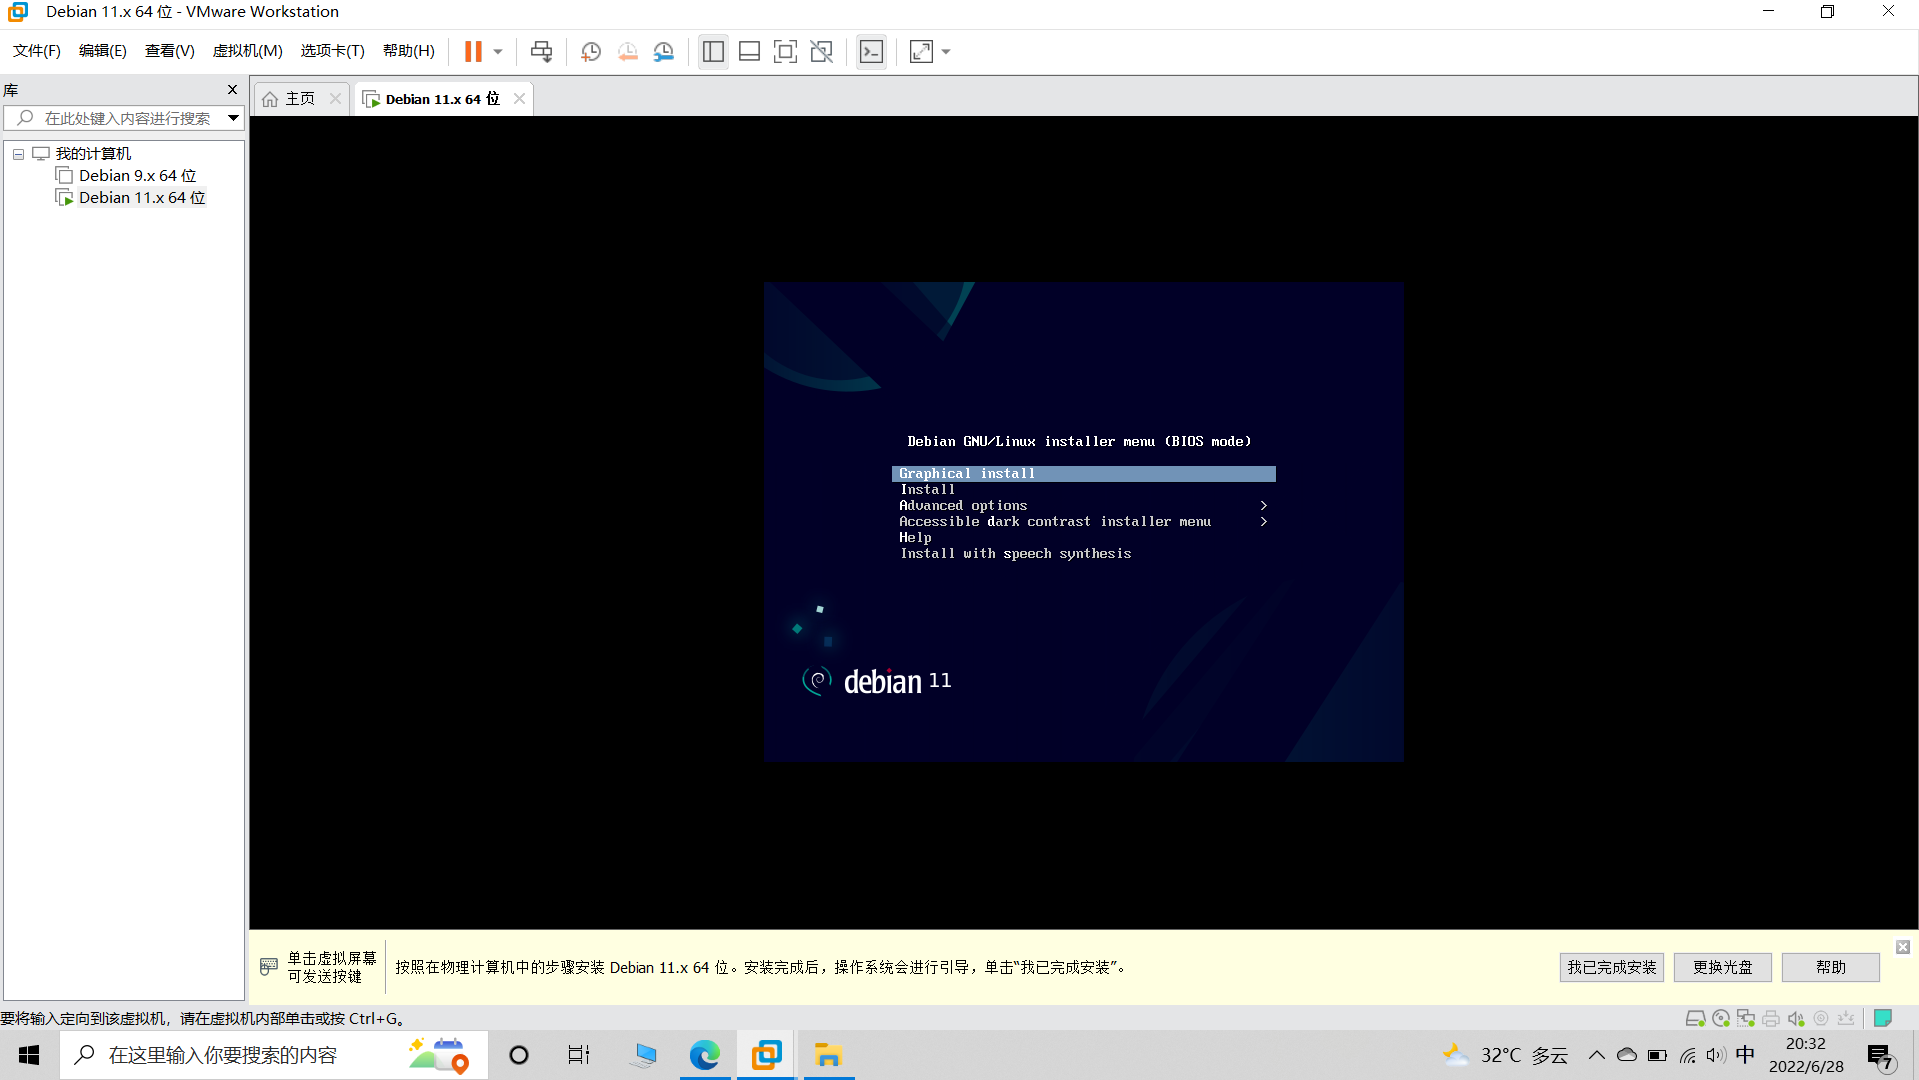The image size is (1919, 1080).
Task: Click the library search input field
Action: pyautogui.click(x=125, y=118)
